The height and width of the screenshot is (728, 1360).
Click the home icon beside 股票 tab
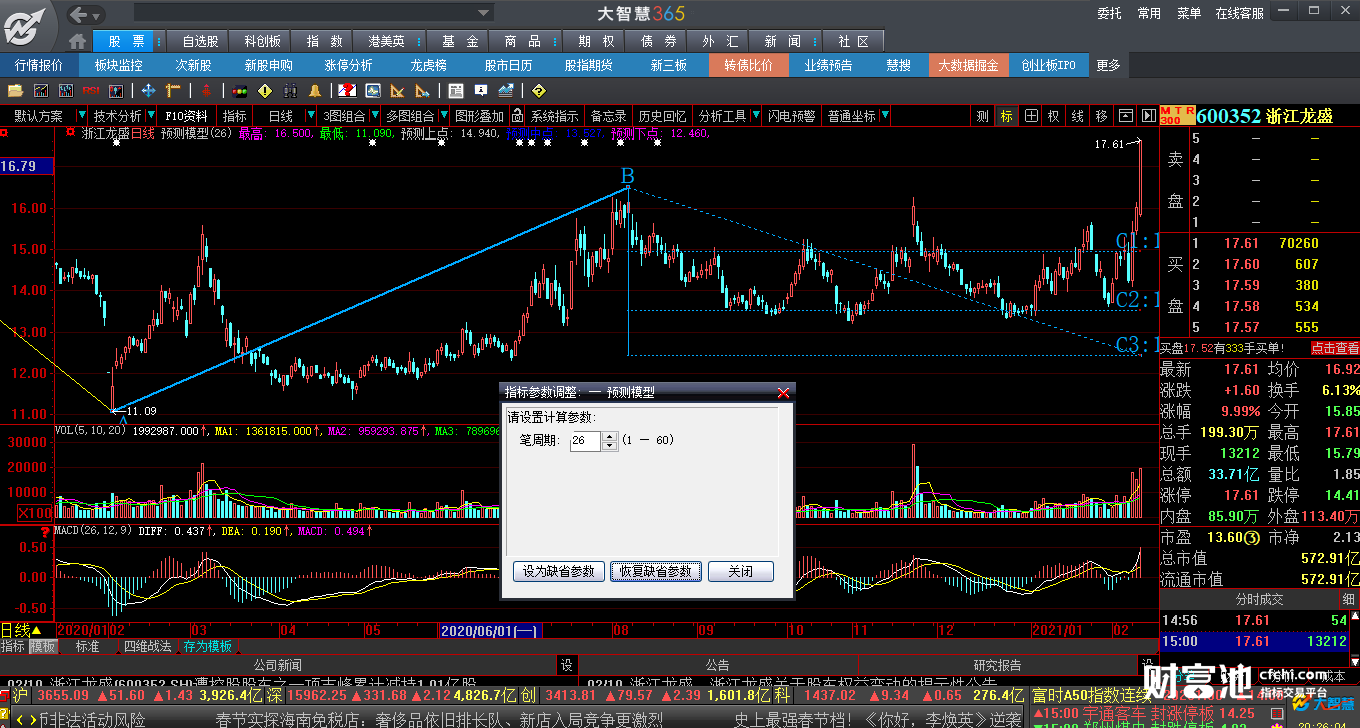[78, 41]
